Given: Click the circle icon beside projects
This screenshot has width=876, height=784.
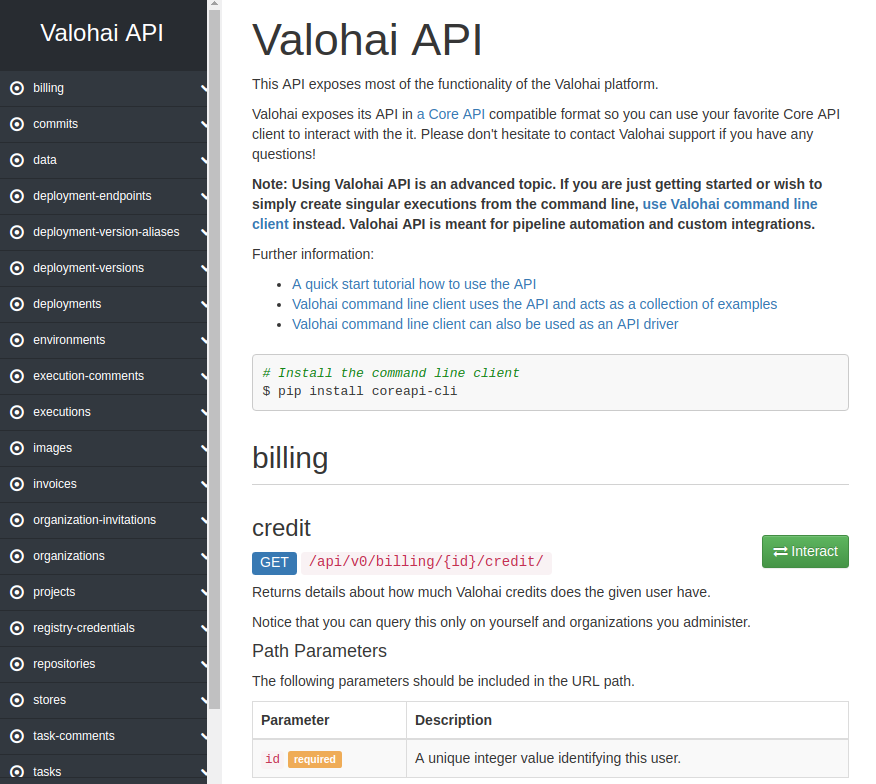Looking at the screenshot, I should coord(17,592).
